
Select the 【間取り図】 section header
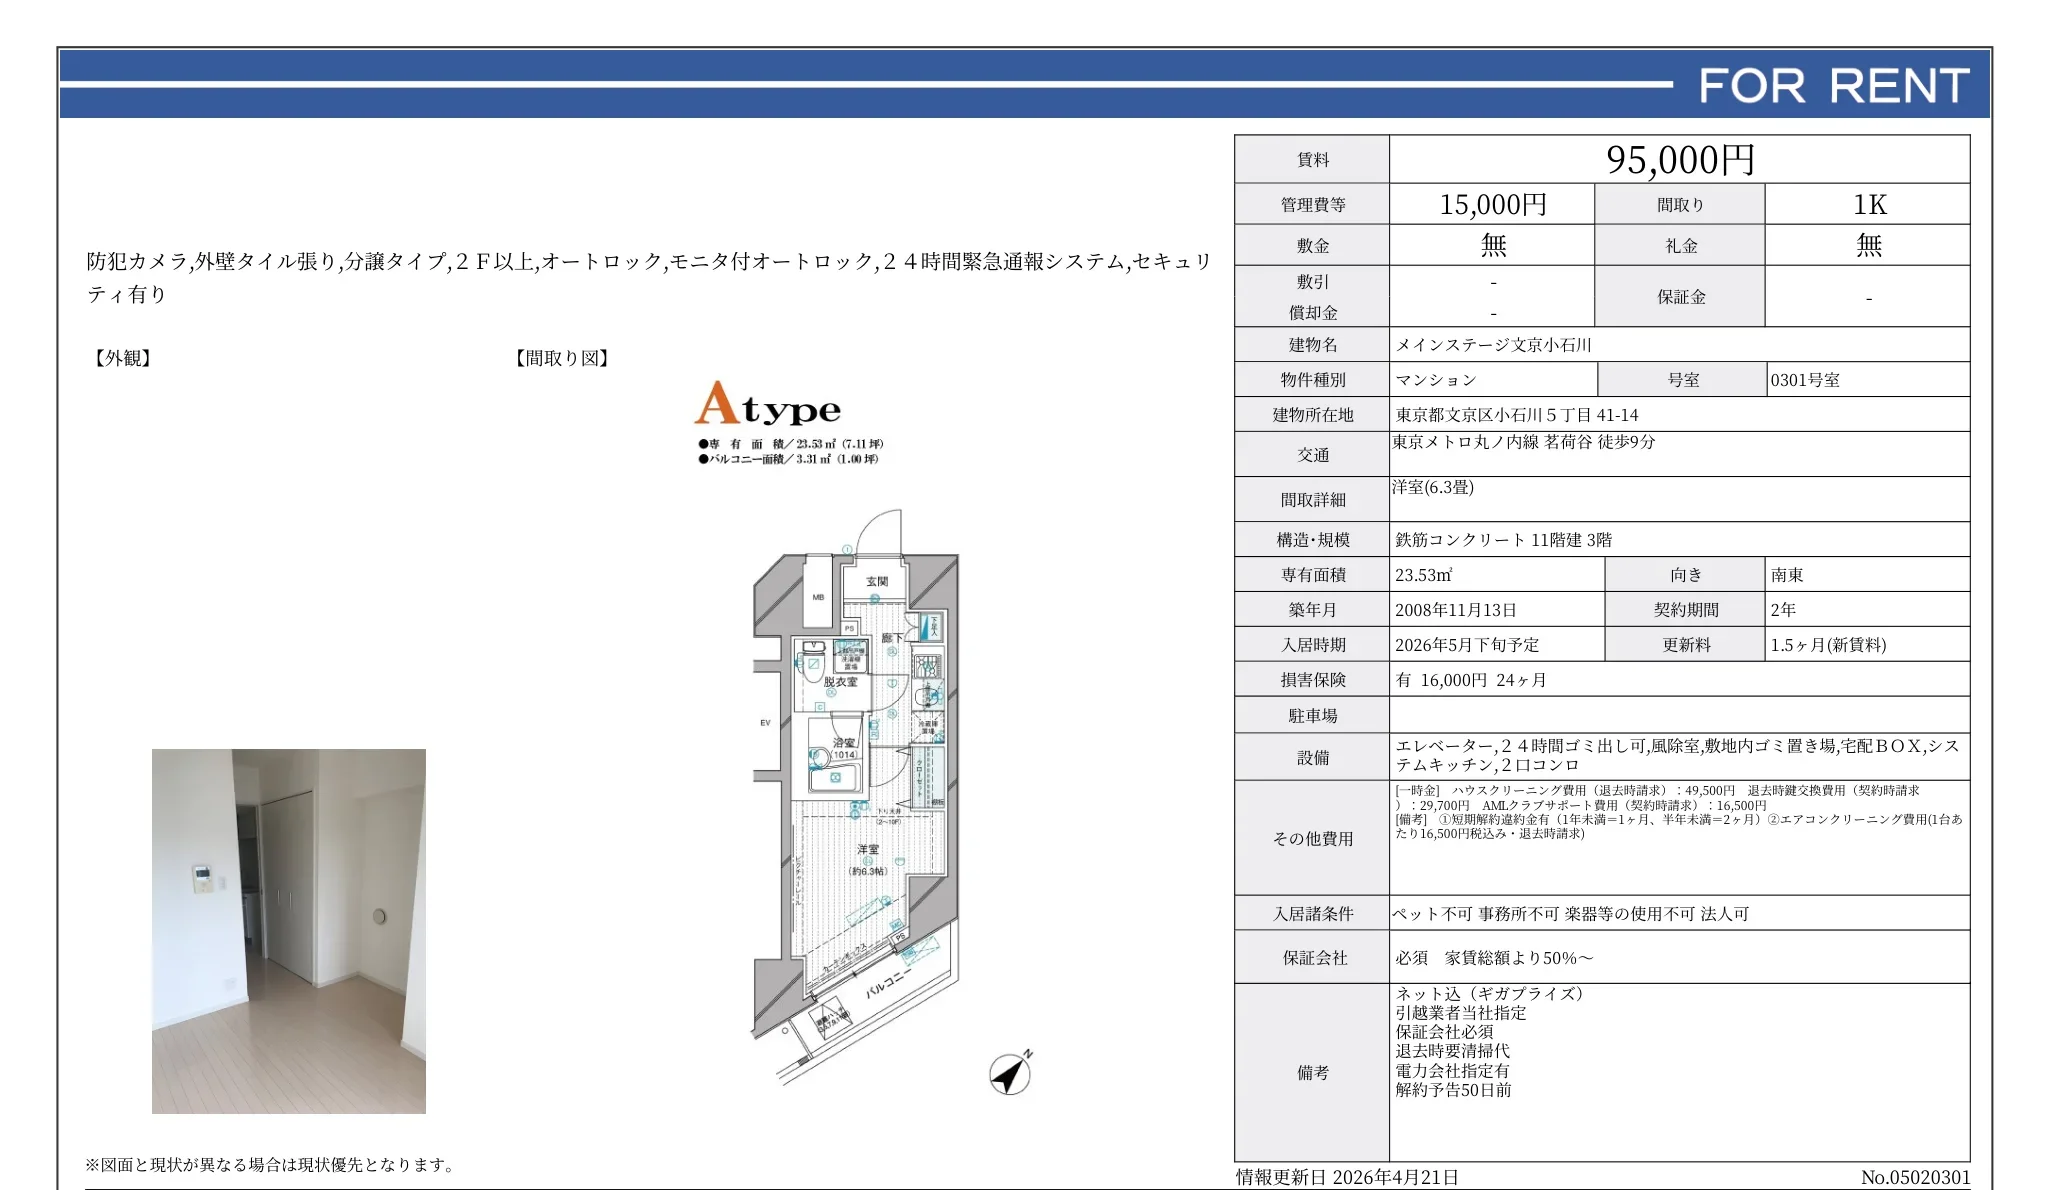(x=561, y=358)
